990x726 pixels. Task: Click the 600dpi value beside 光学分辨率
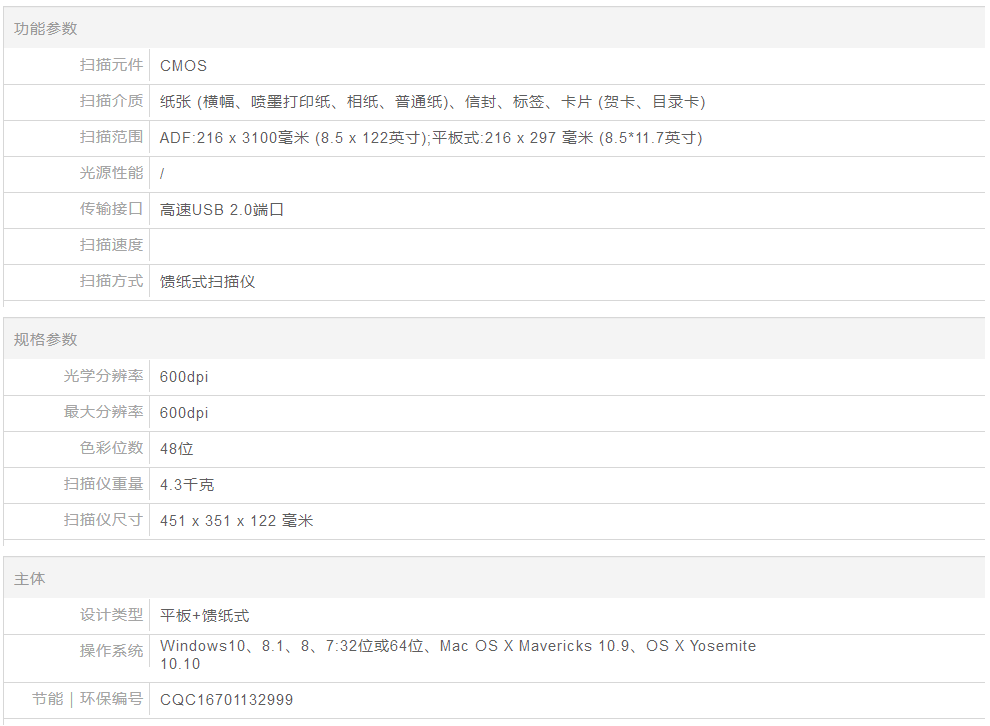click(x=184, y=377)
